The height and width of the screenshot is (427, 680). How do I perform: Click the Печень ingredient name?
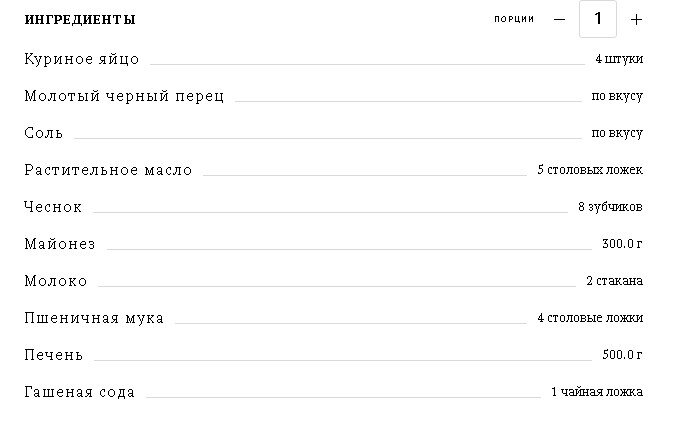coord(54,355)
